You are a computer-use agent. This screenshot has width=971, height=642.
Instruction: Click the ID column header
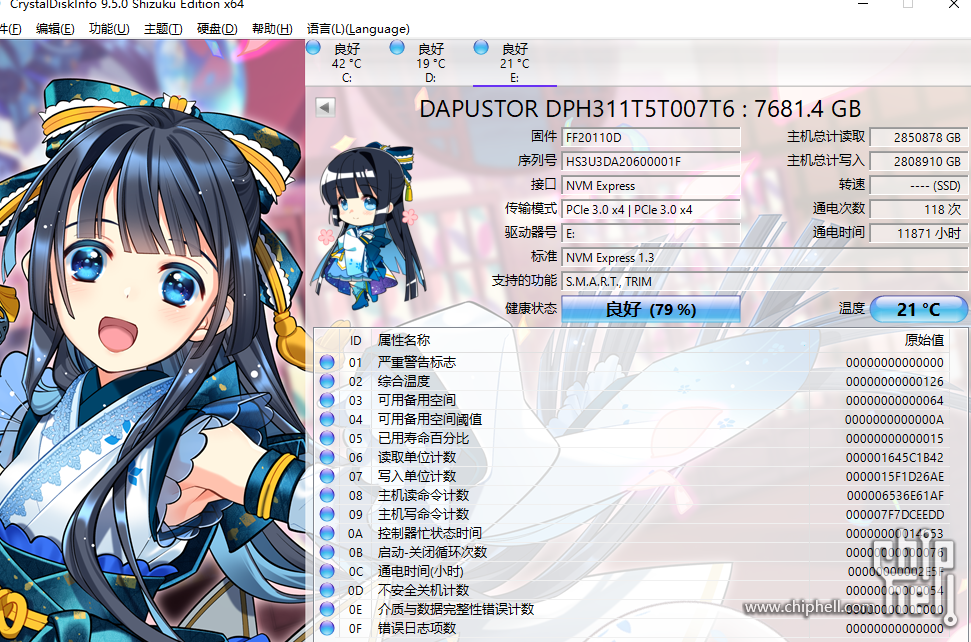tap(355, 341)
